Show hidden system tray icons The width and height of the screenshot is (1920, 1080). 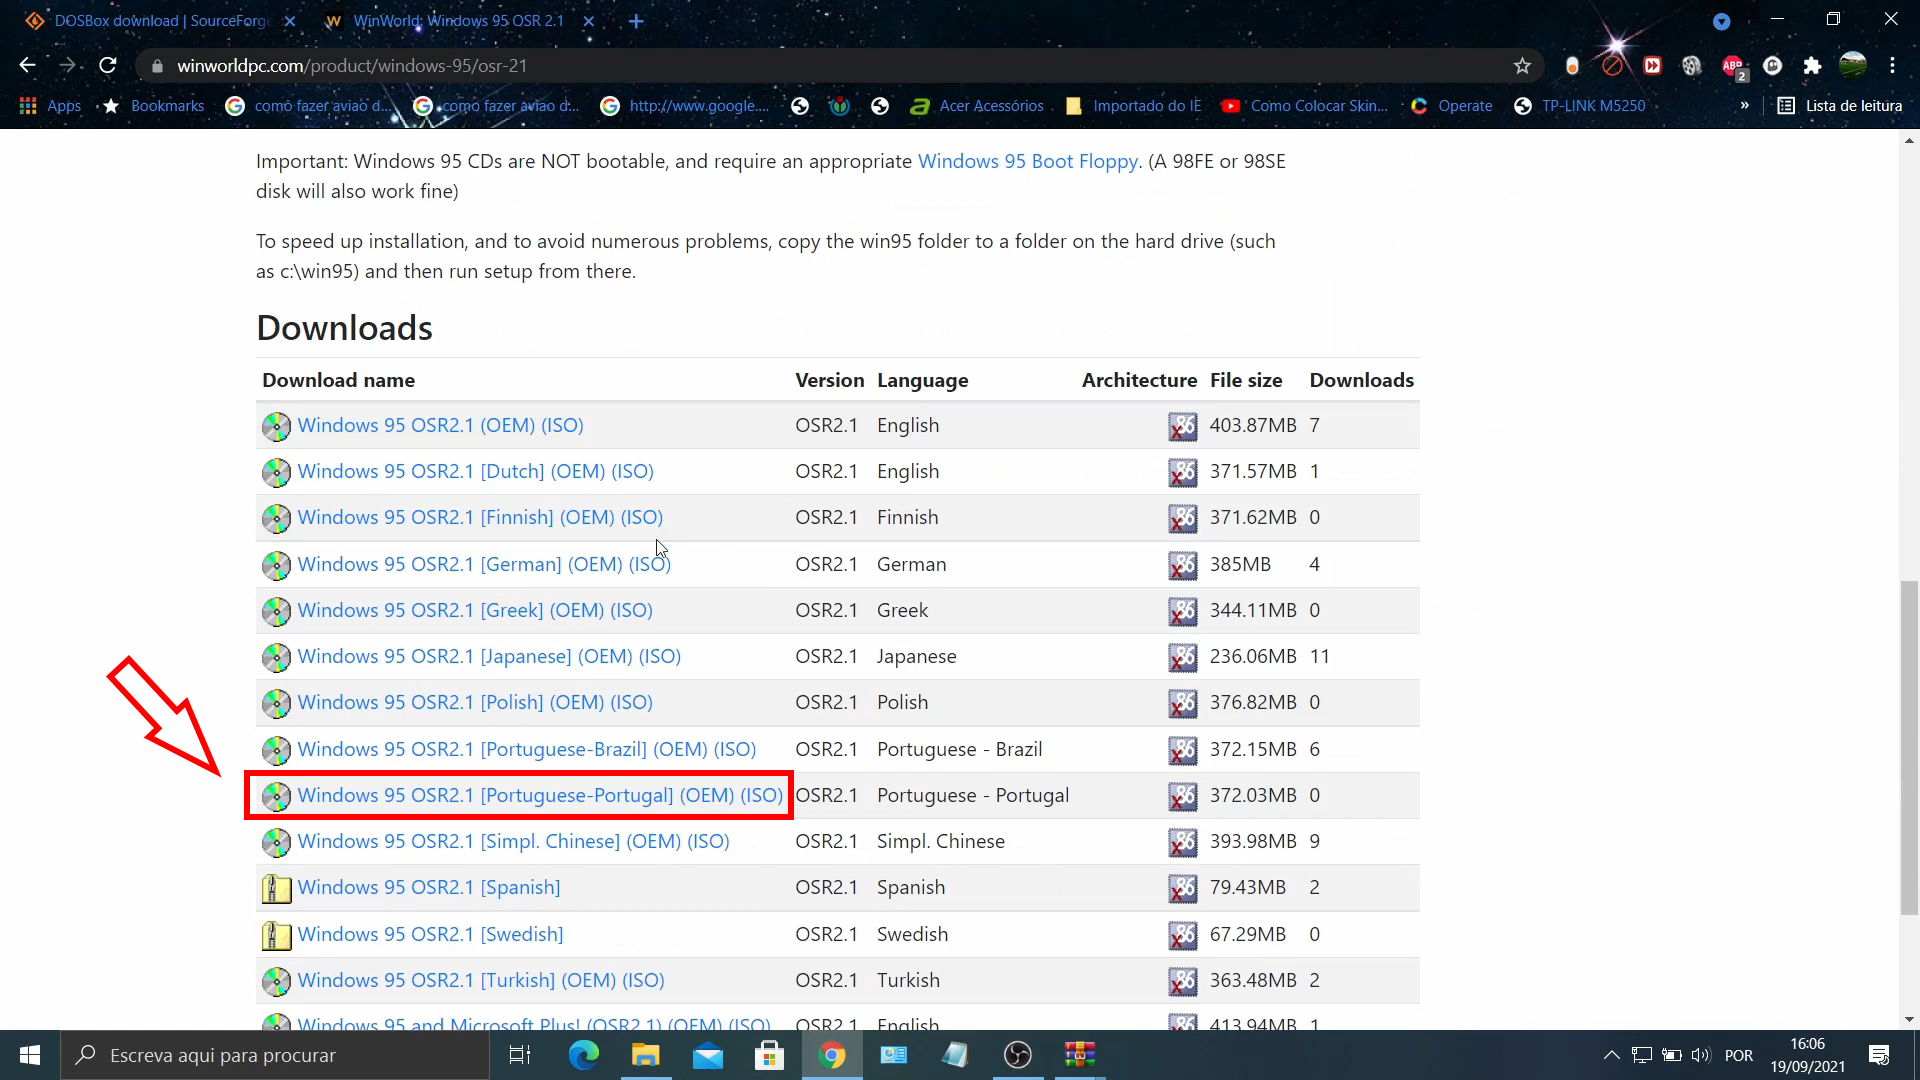pyautogui.click(x=1611, y=1055)
